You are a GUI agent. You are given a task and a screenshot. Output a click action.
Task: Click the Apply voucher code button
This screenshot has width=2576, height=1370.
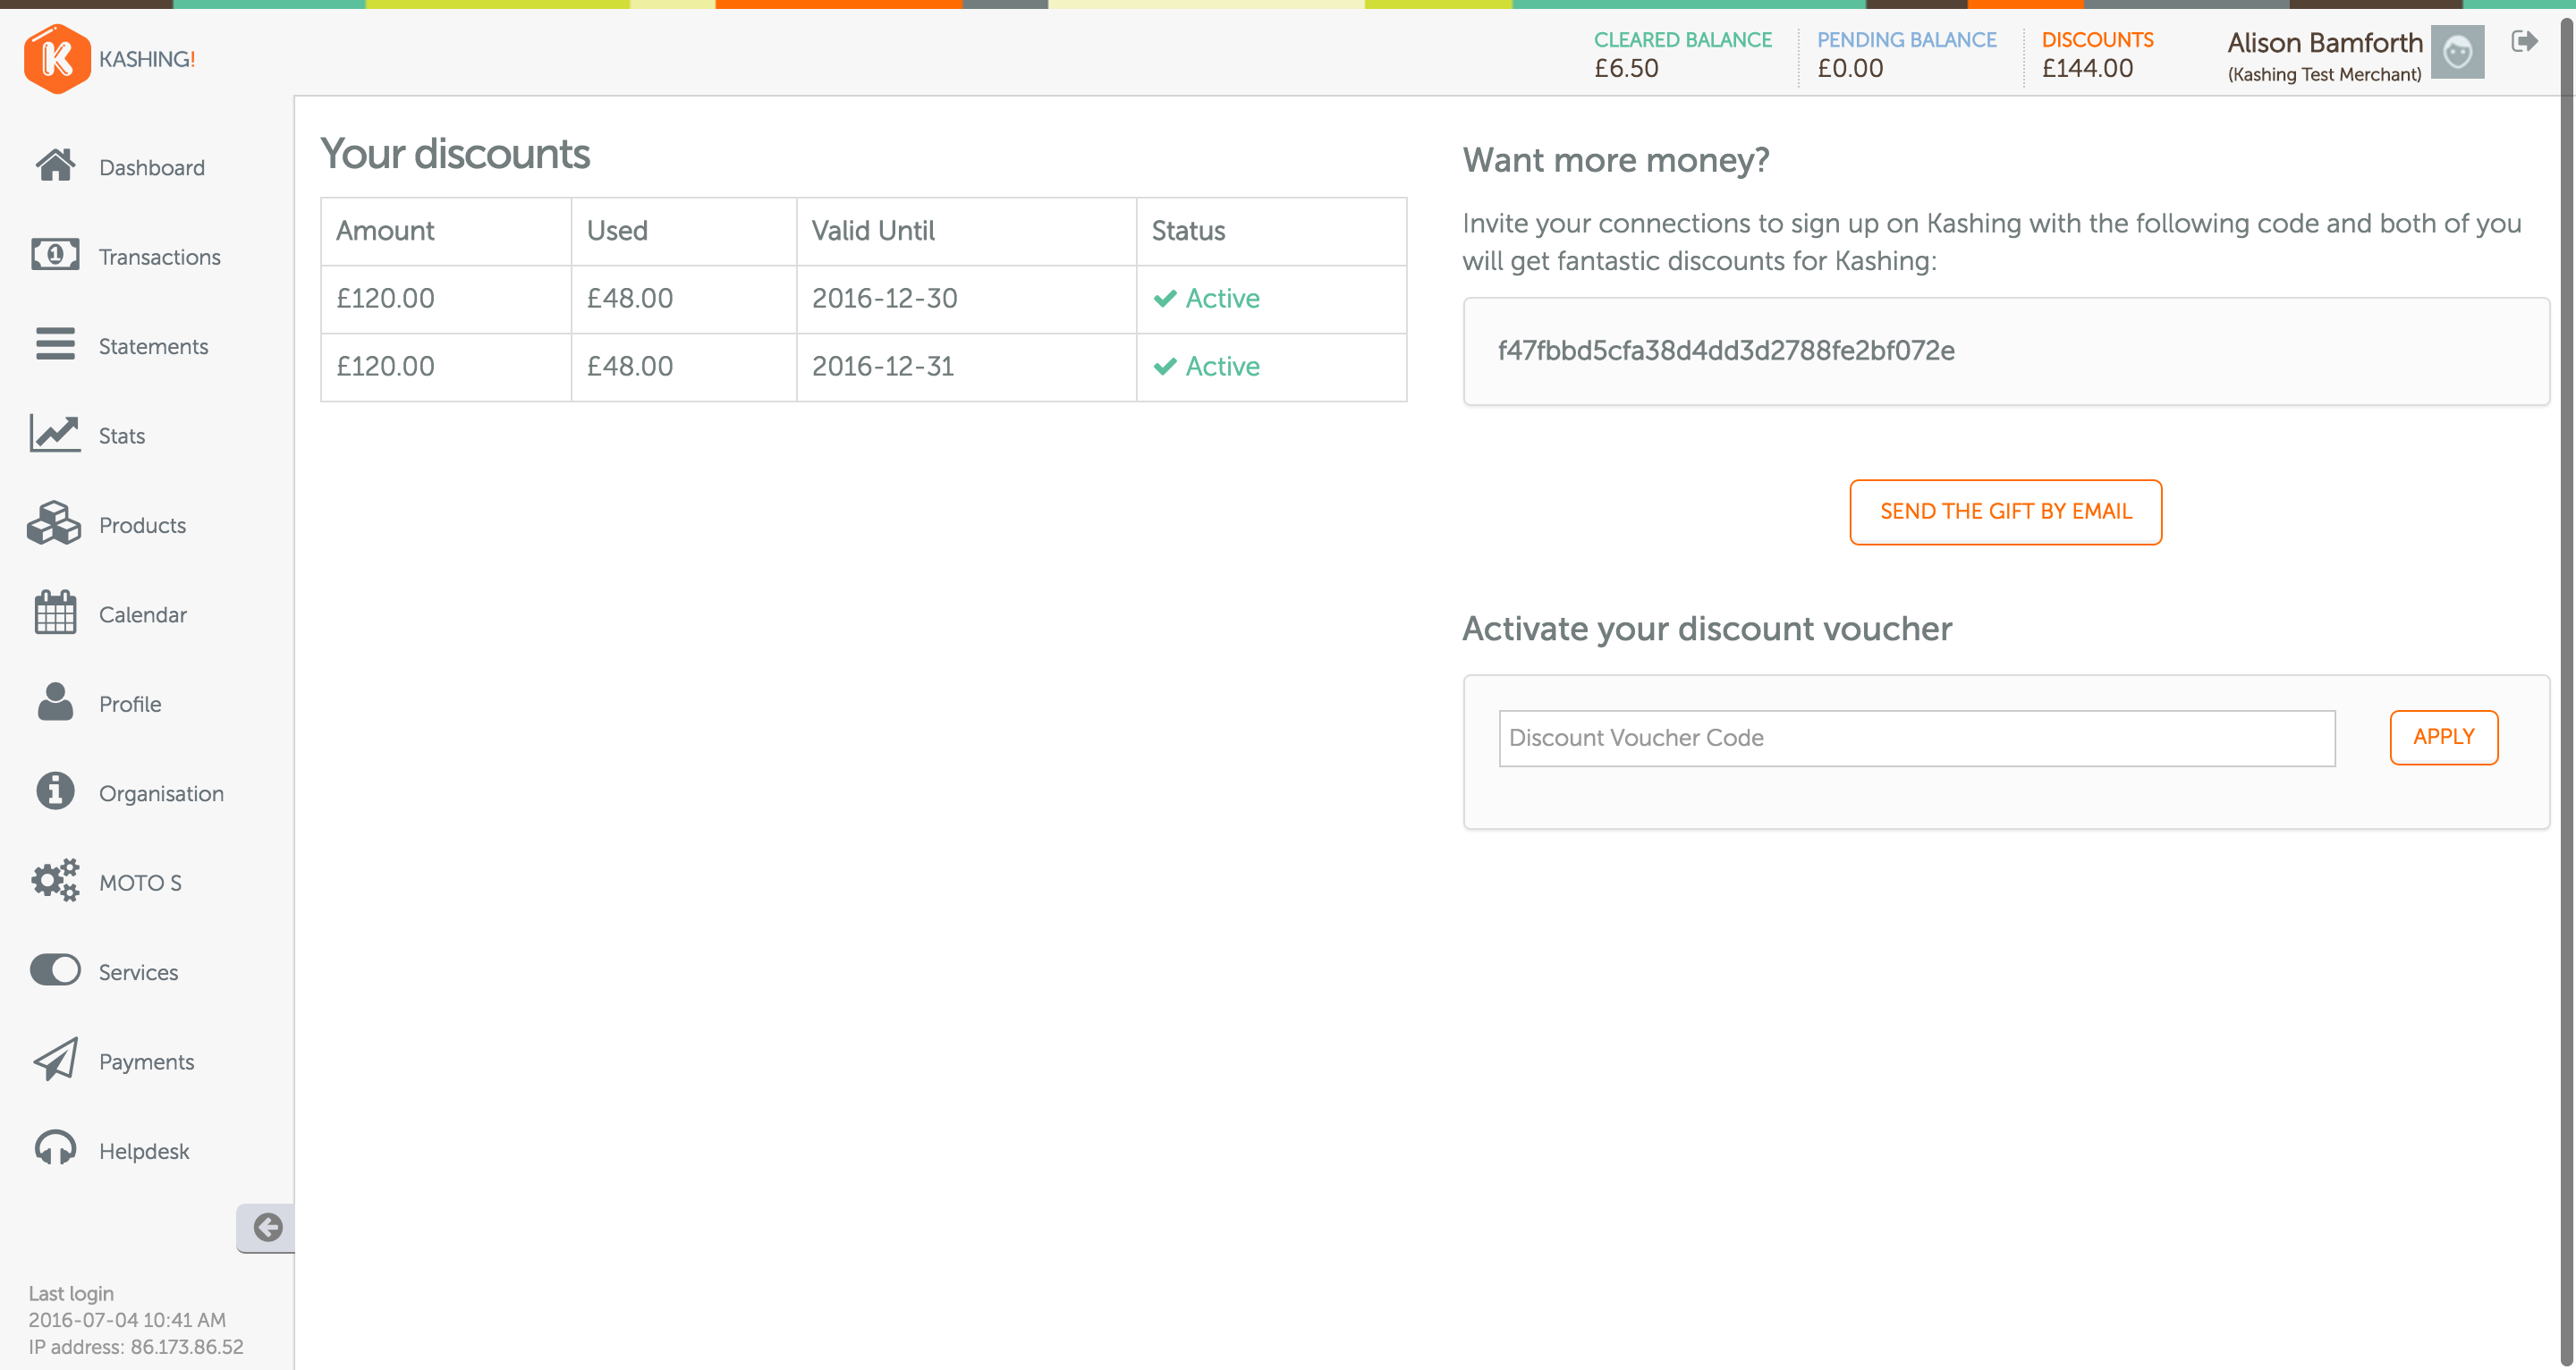click(2442, 738)
